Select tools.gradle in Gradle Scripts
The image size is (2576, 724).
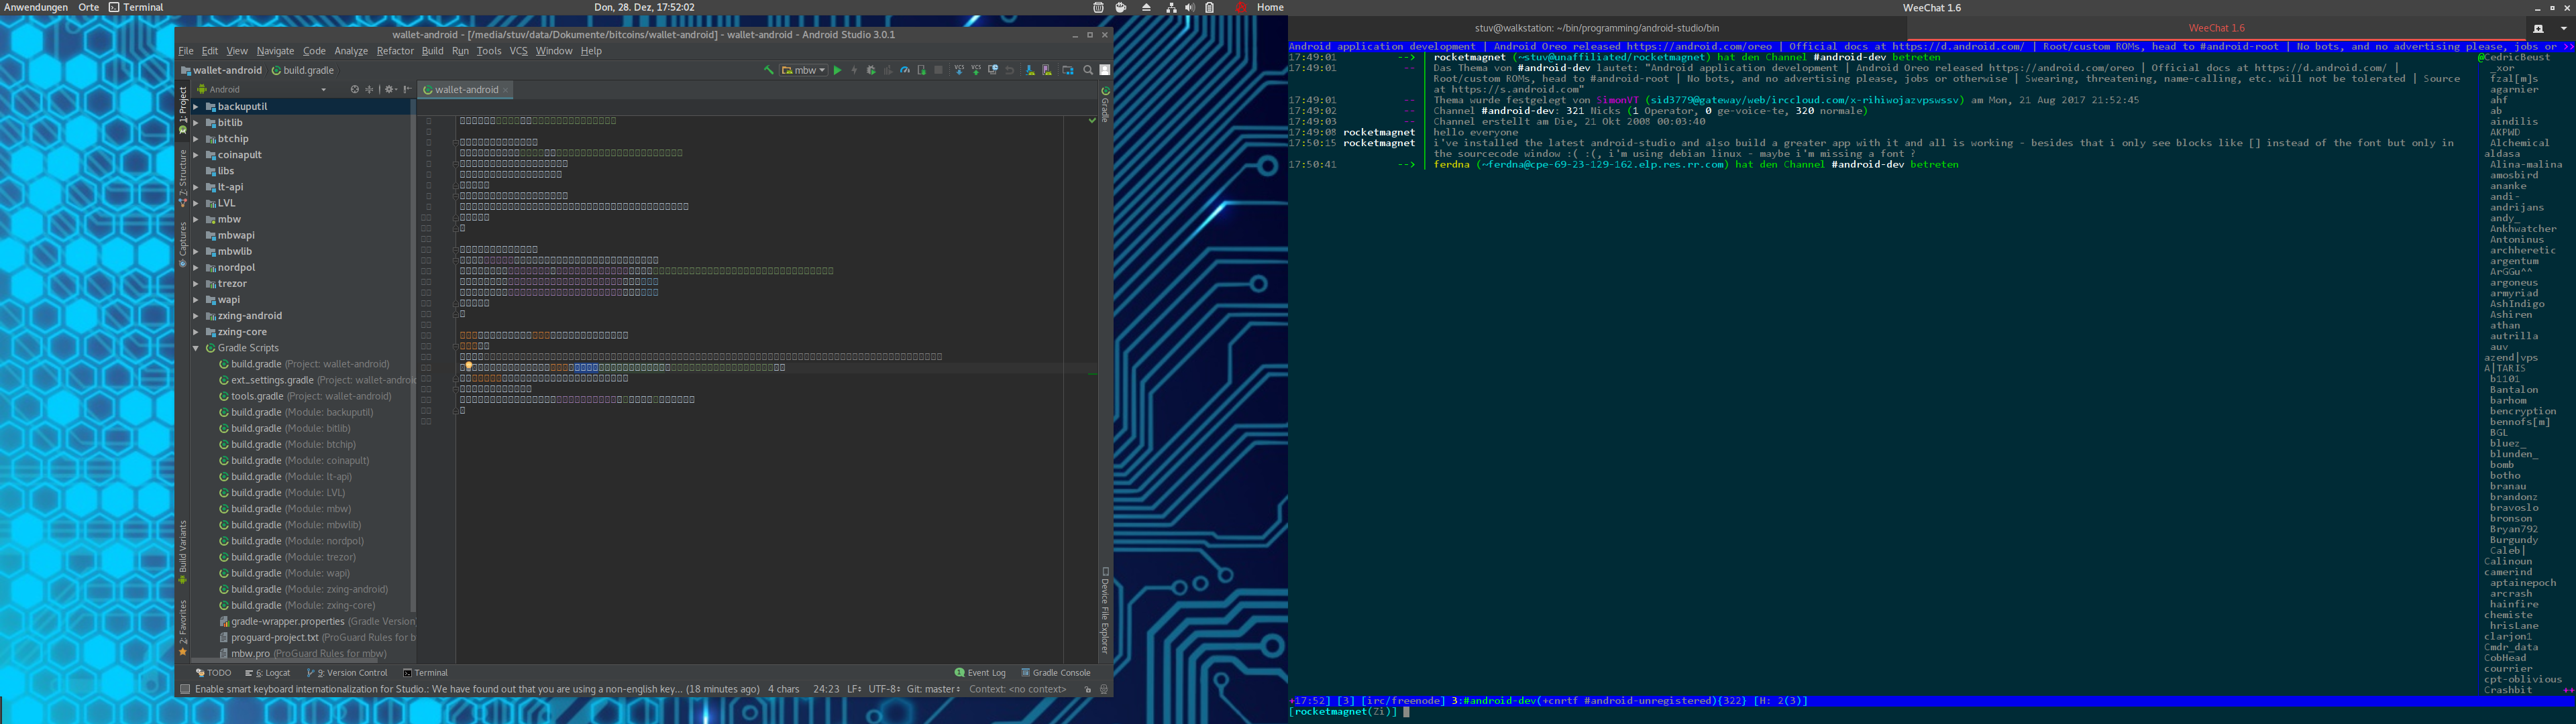[305, 397]
